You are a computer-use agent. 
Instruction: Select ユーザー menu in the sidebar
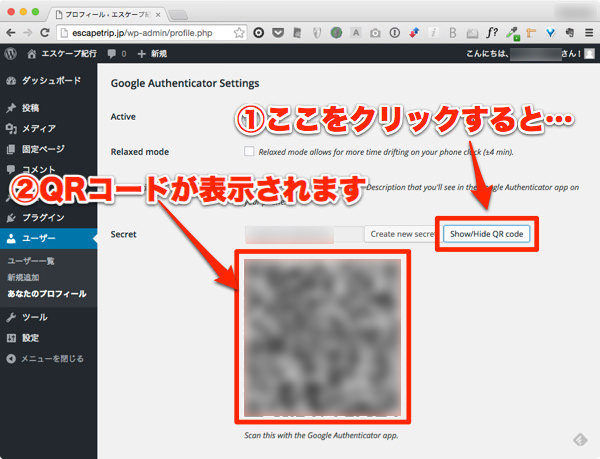click(49, 238)
